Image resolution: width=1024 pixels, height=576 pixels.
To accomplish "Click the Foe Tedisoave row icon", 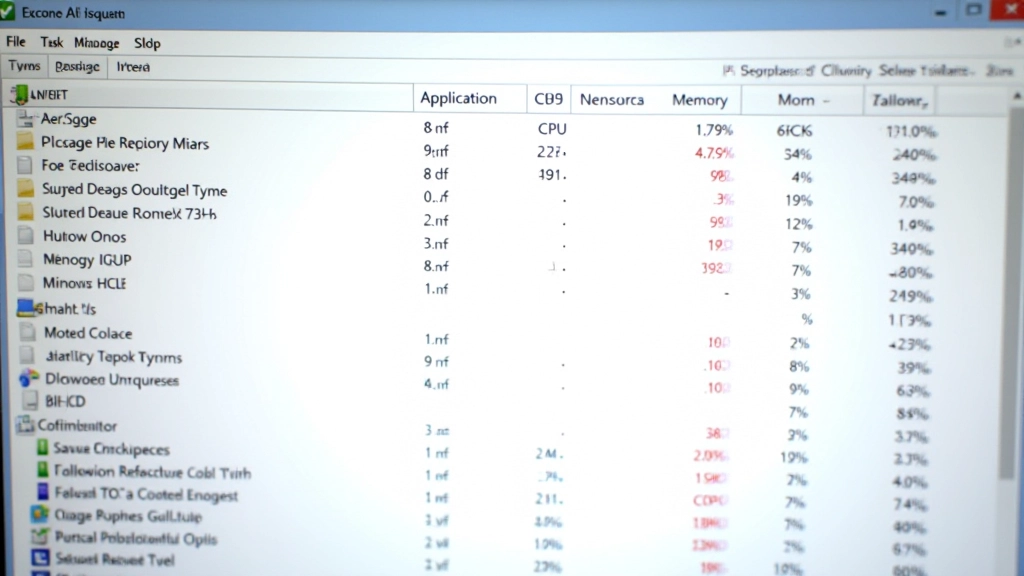I will 25,165.
